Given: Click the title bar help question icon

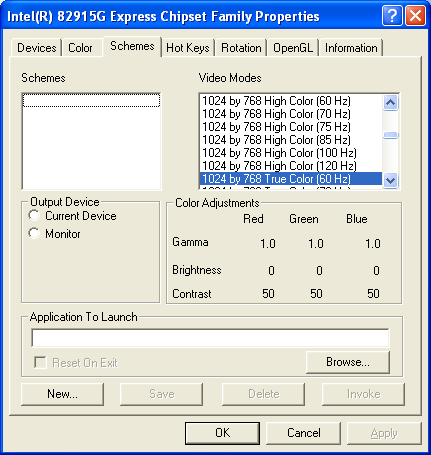Looking at the screenshot, I should pyautogui.click(x=392, y=16).
